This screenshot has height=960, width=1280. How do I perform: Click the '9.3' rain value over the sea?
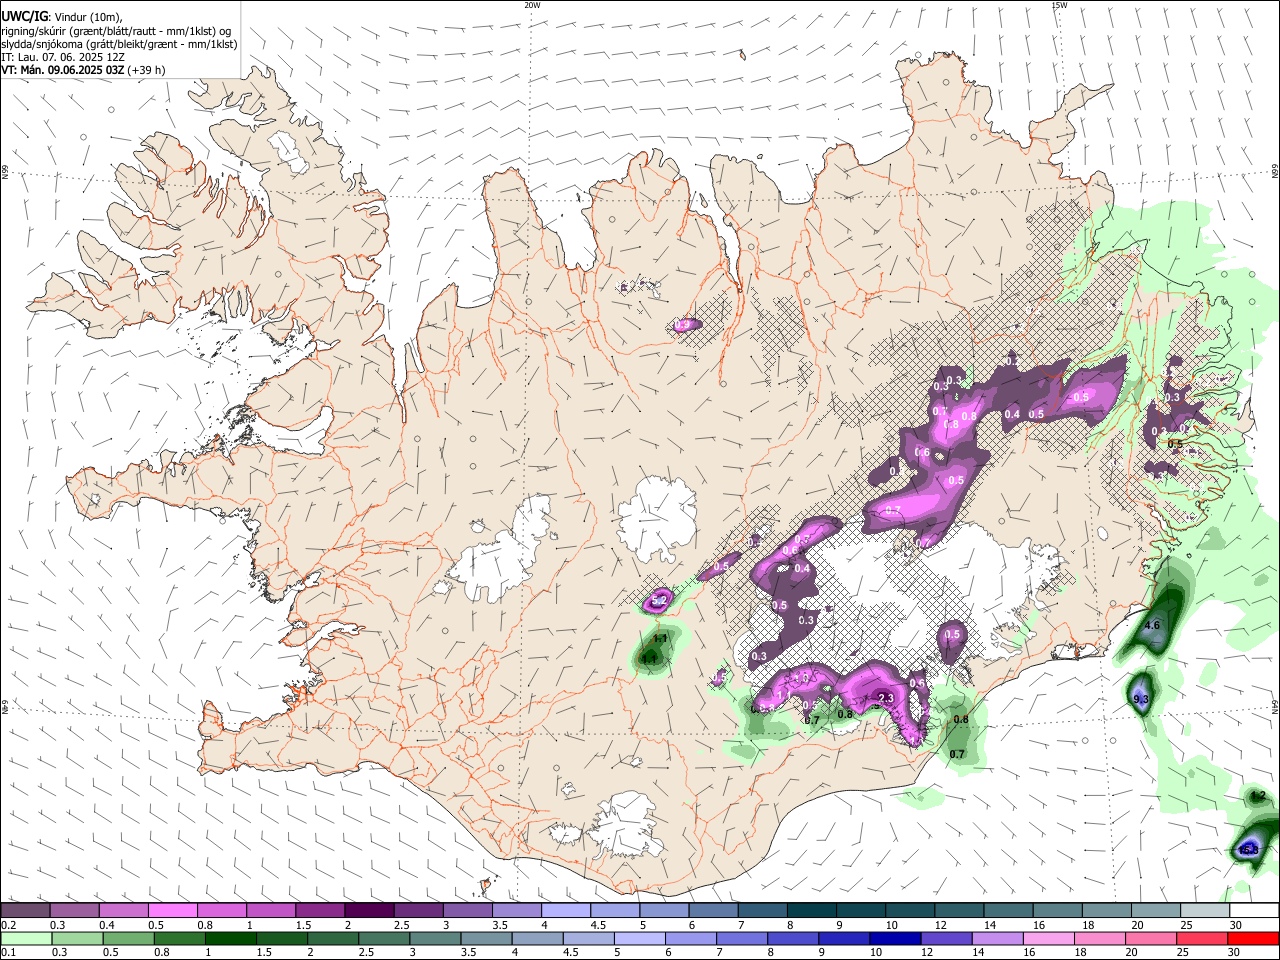tap(1142, 698)
